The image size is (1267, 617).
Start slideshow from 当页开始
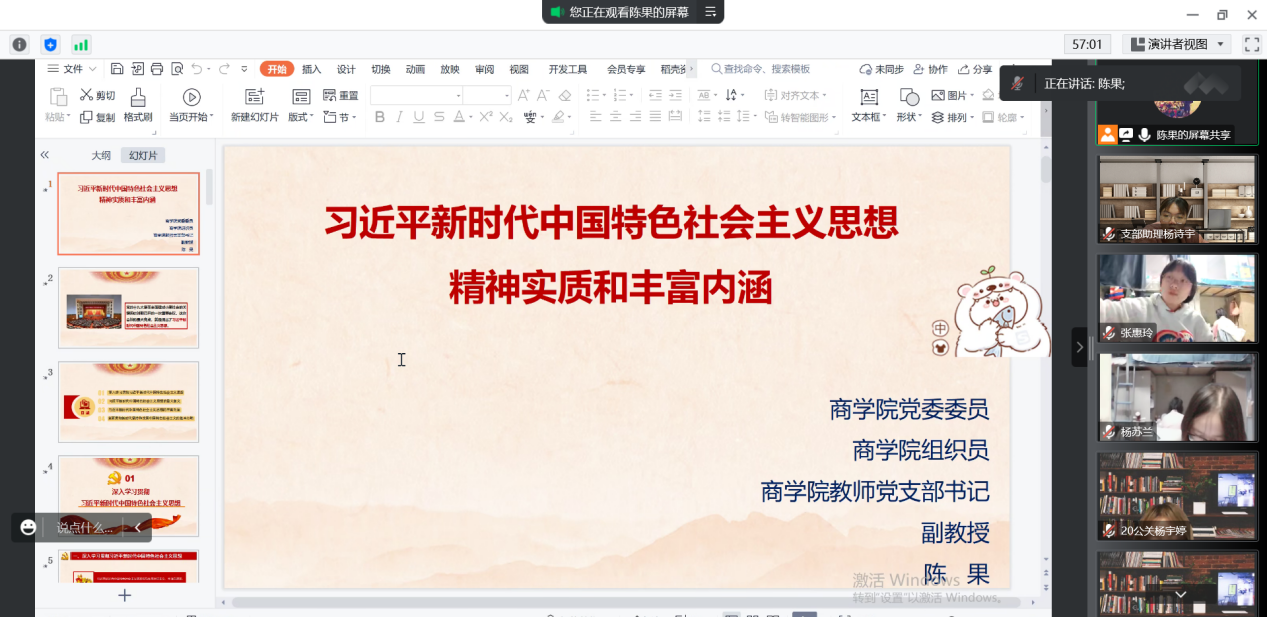pos(191,105)
